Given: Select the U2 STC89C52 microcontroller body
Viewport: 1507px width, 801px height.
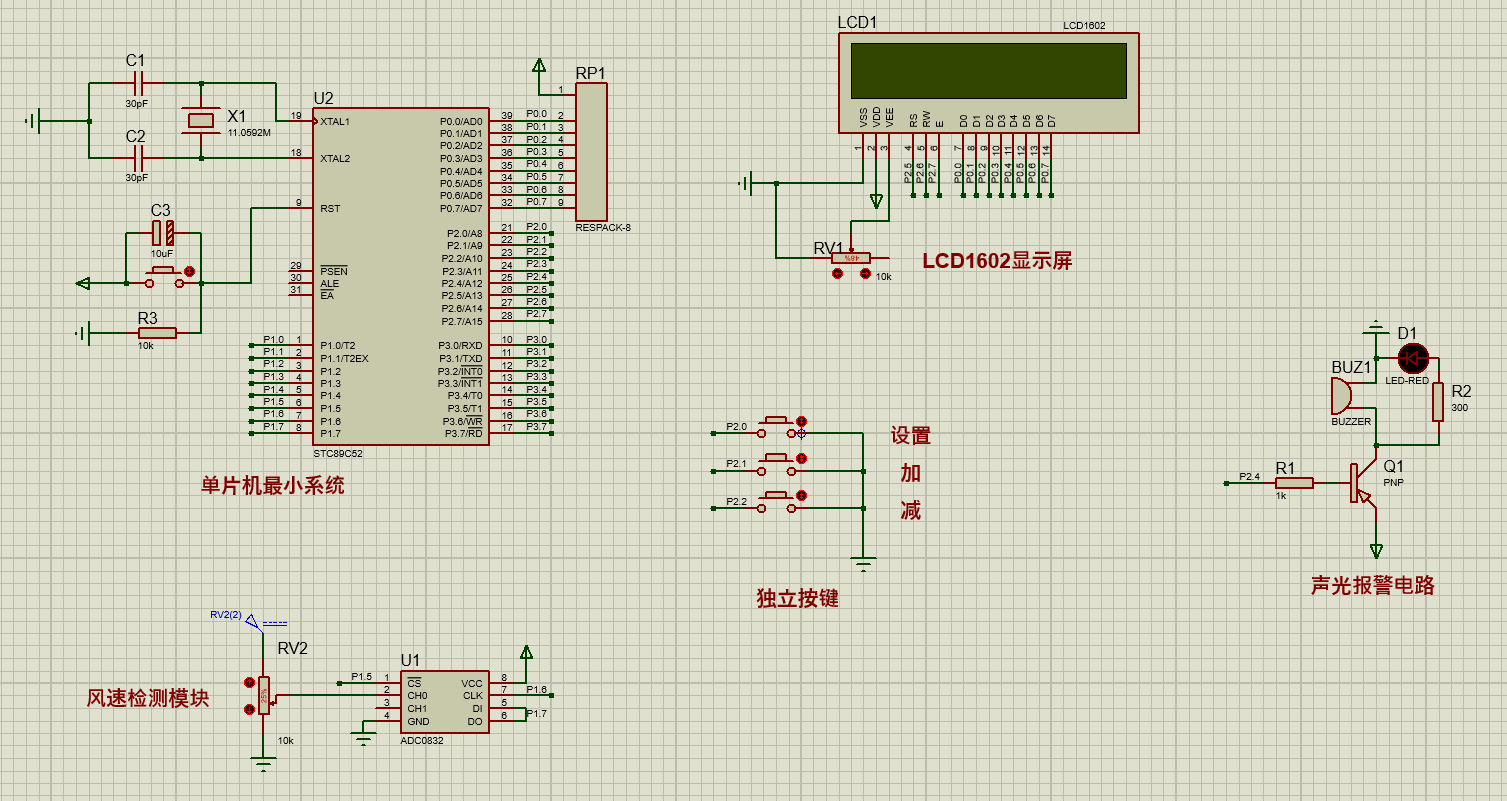Looking at the screenshot, I should pyautogui.click(x=400, y=275).
